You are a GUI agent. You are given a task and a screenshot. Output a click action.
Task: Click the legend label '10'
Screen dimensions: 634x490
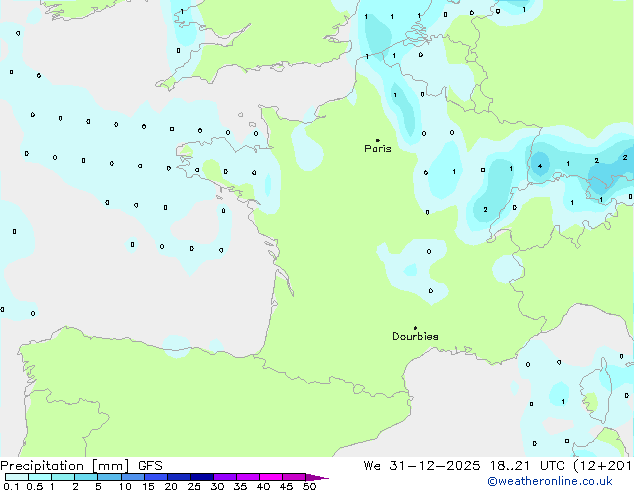(125, 486)
